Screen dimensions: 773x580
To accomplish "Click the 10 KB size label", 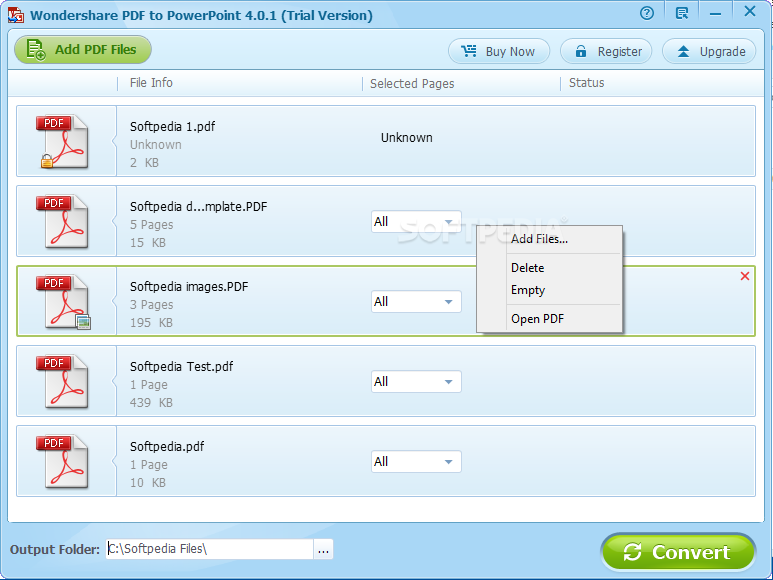I will click(147, 483).
